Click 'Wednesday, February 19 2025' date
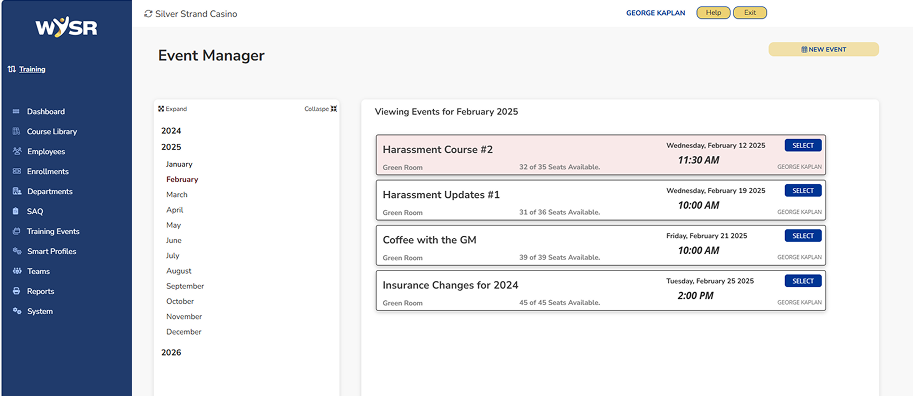 click(x=716, y=190)
